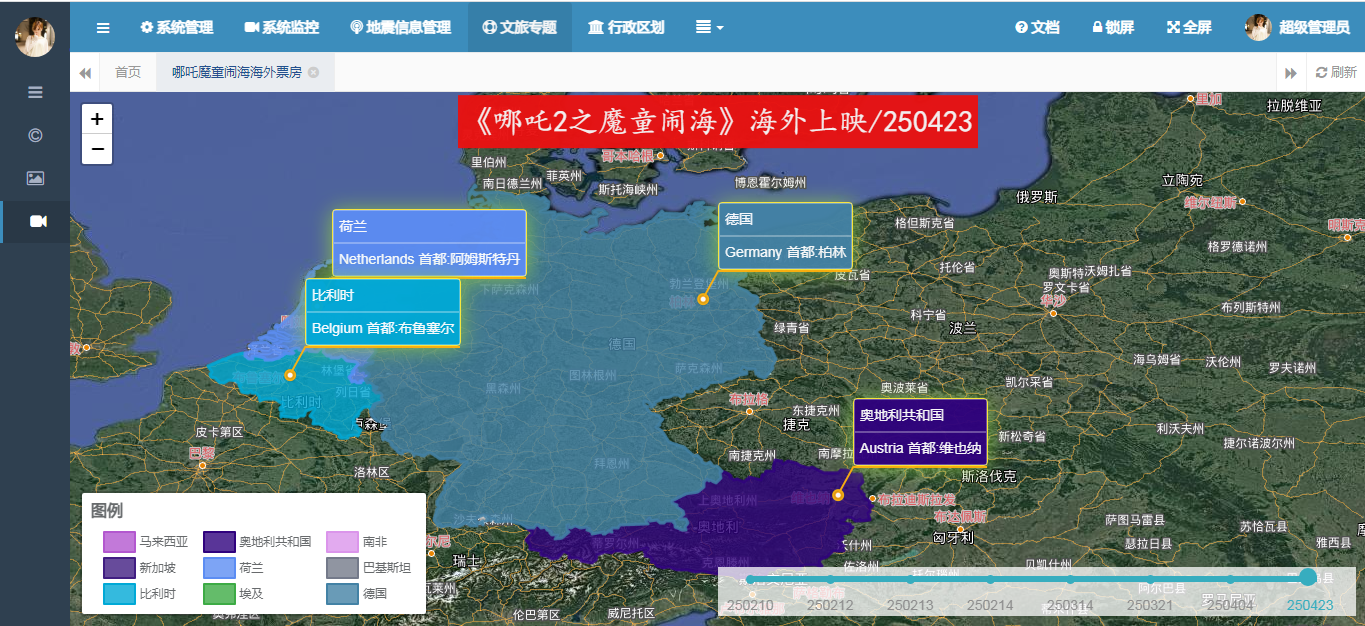Click the sidebar copyright icon

pos(35,135)
